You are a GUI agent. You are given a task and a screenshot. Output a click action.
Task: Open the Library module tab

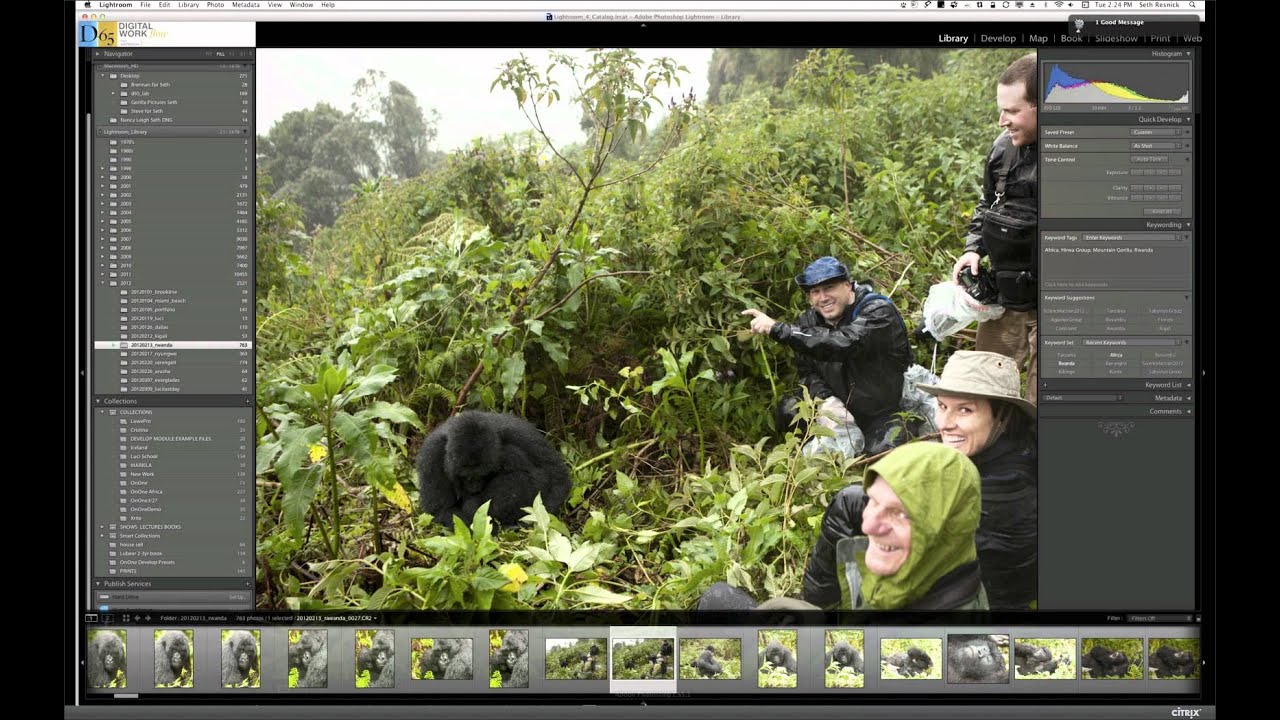point(953,38)
